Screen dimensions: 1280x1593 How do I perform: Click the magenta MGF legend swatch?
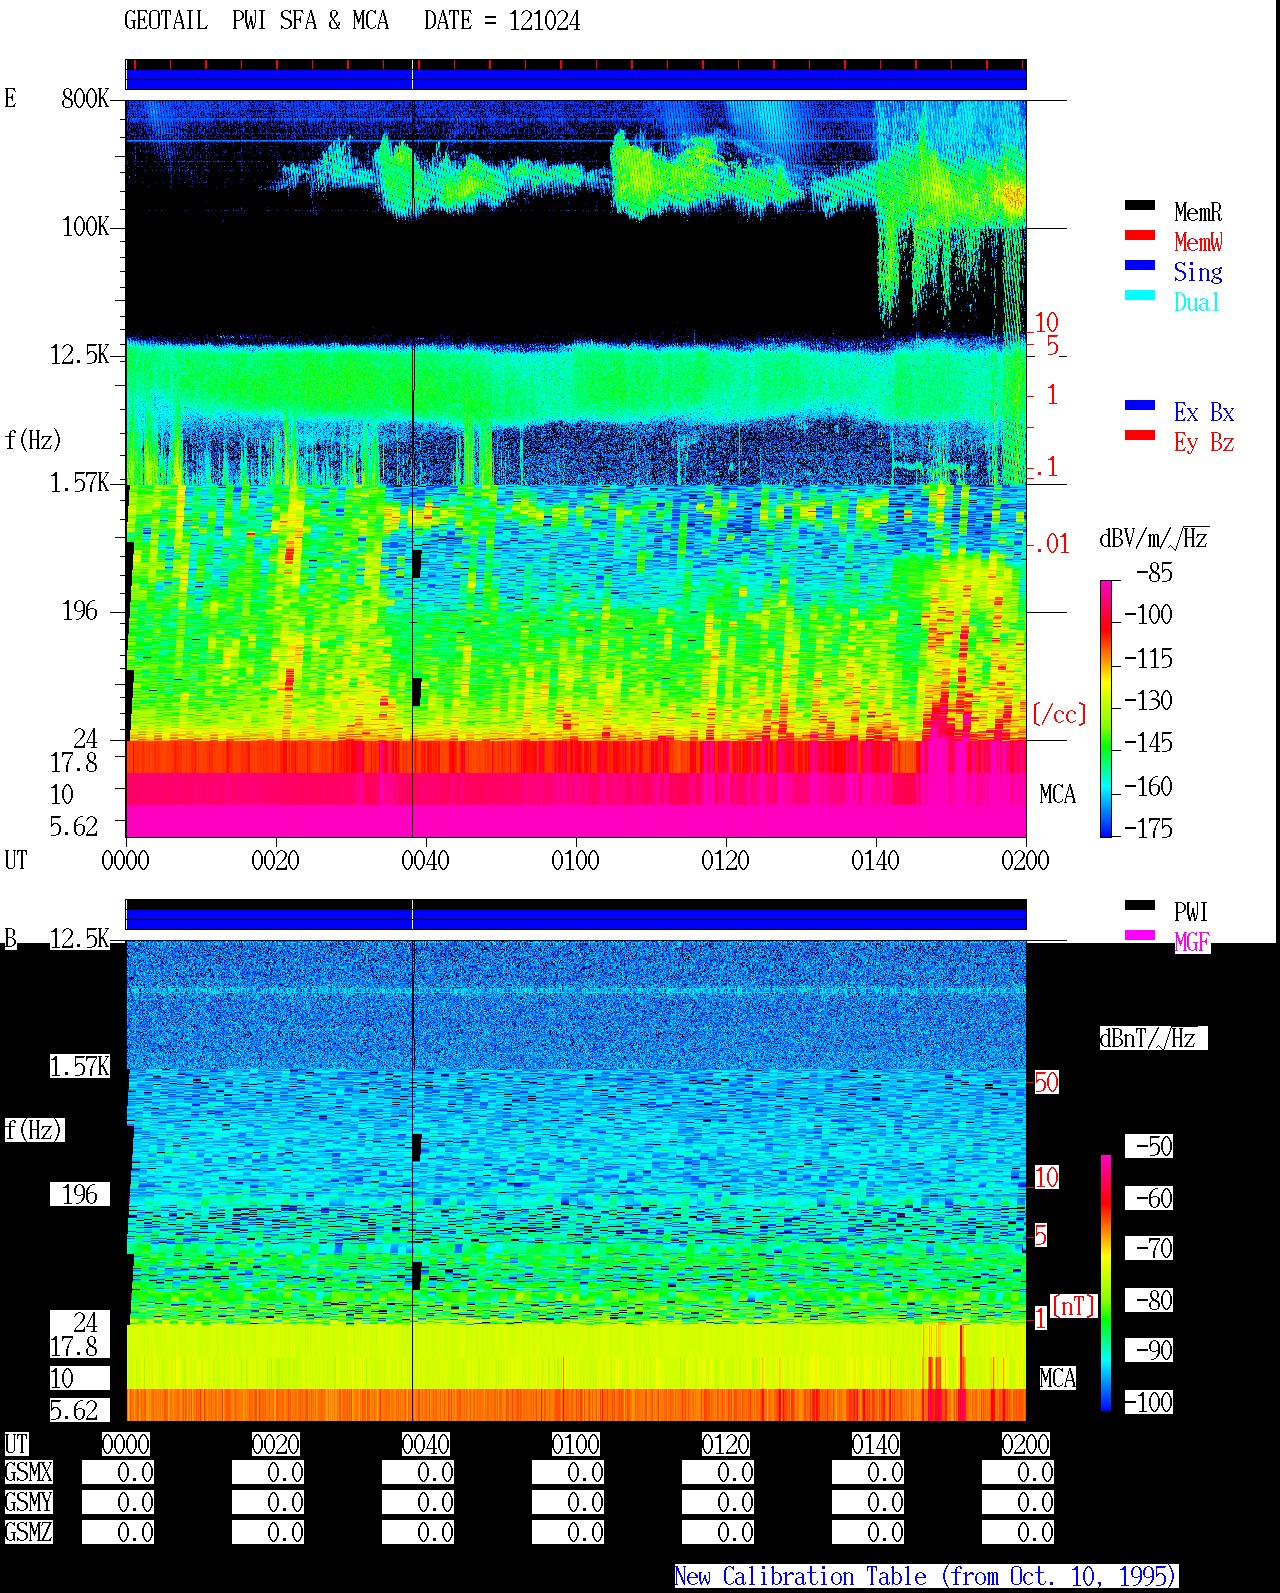click(x=1140, y=935)
